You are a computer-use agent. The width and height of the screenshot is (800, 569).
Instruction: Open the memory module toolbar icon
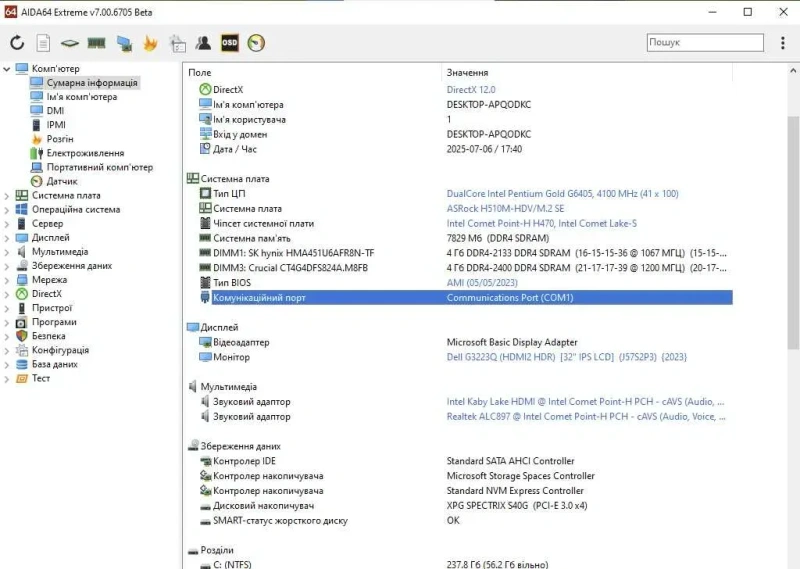tap(96, 43)
